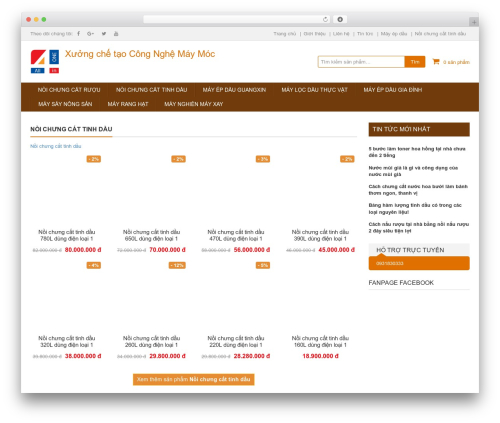Click Xem thêm sản phẩm Nồi chưng cất tinh dầu button
This screenshot has height=423, width=500.
[194, 379]
